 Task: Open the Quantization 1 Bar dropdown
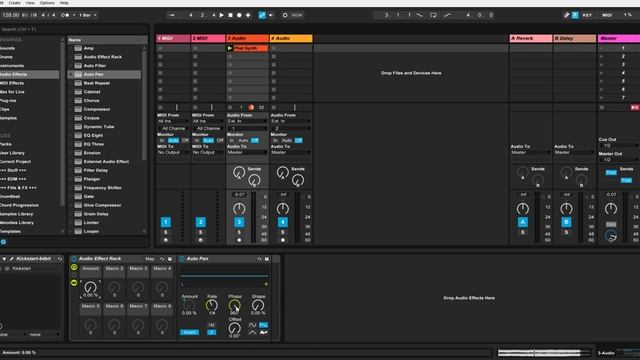click(x=88, y=15)
